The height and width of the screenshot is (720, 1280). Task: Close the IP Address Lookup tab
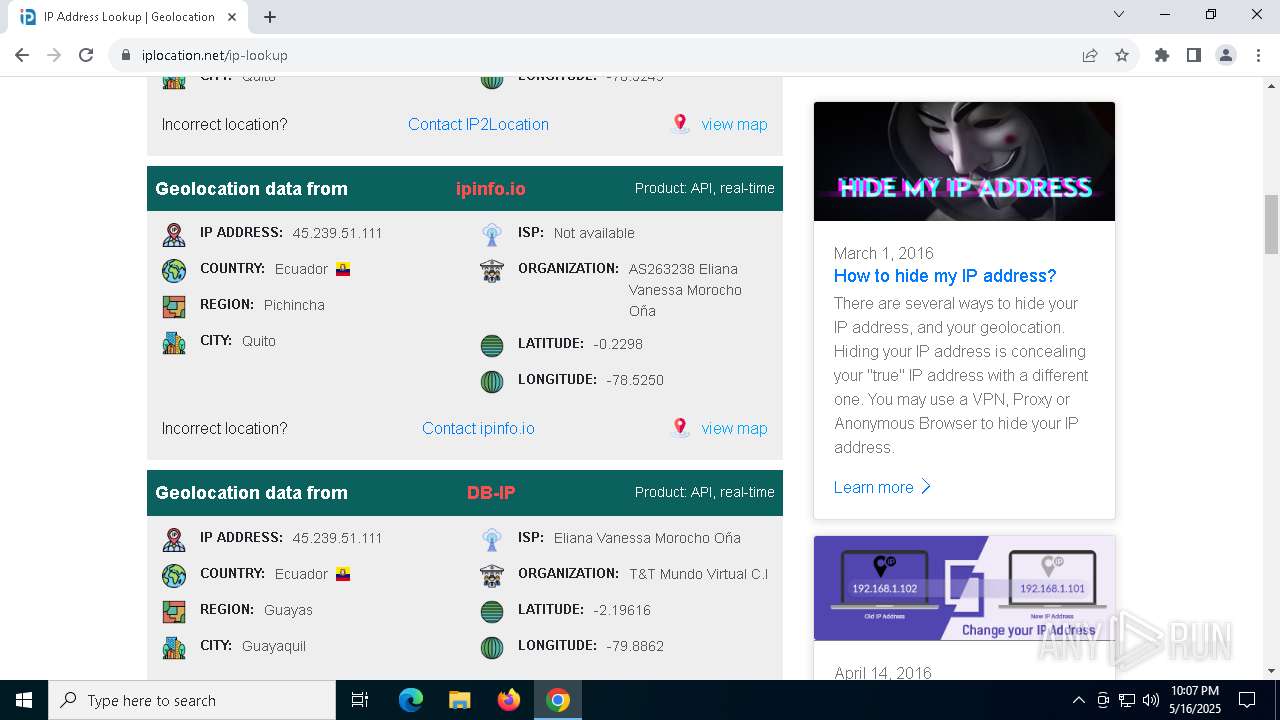[x=234, y=17]
